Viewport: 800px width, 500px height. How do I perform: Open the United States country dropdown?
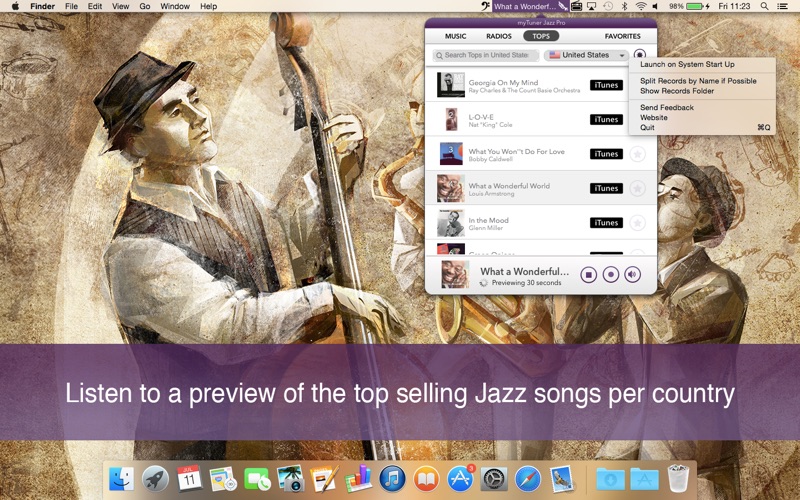[x=587, y=55]
